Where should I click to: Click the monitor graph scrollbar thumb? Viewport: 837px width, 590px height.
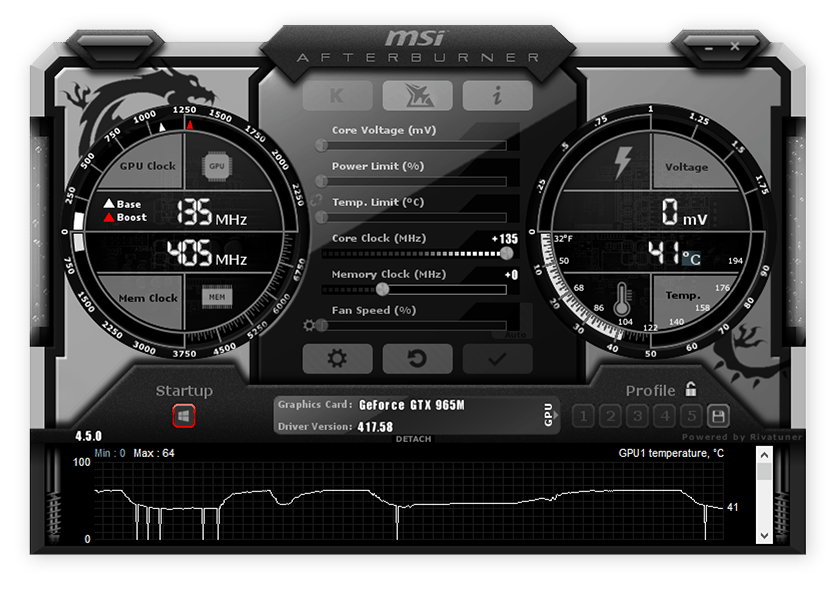764,471
